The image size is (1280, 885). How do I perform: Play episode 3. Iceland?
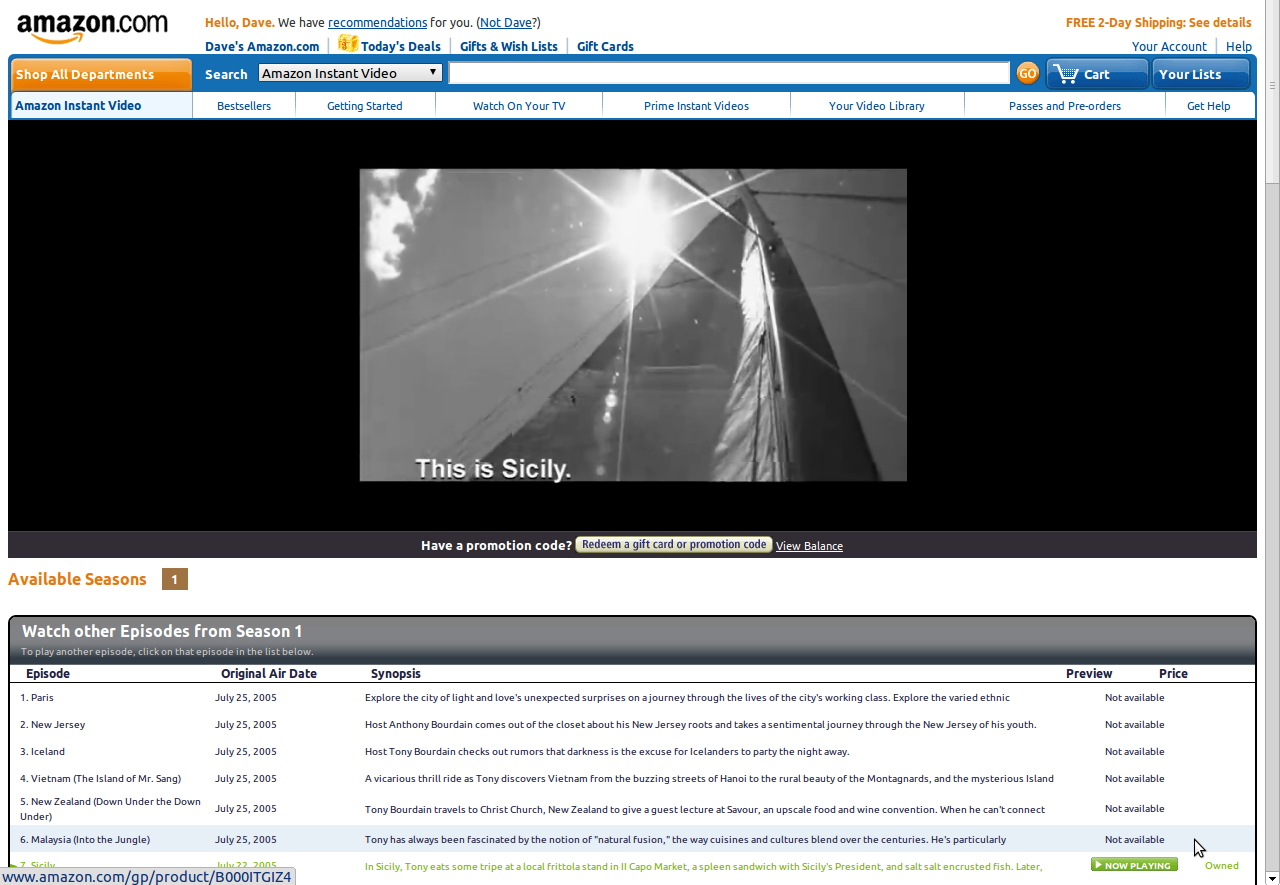[42, 752]
